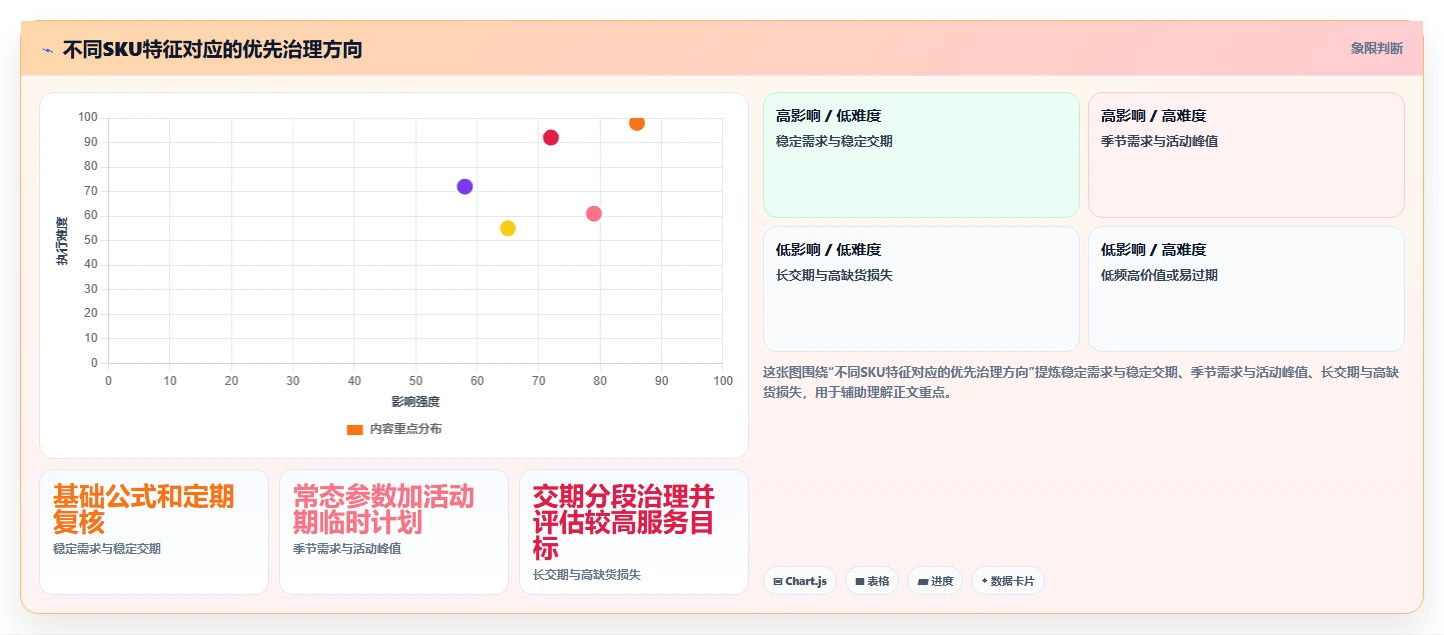The height and width of the screenshot is (635, 1444).
Task: Click the purple scatter point near 58
Action: (x=465, y=187)
